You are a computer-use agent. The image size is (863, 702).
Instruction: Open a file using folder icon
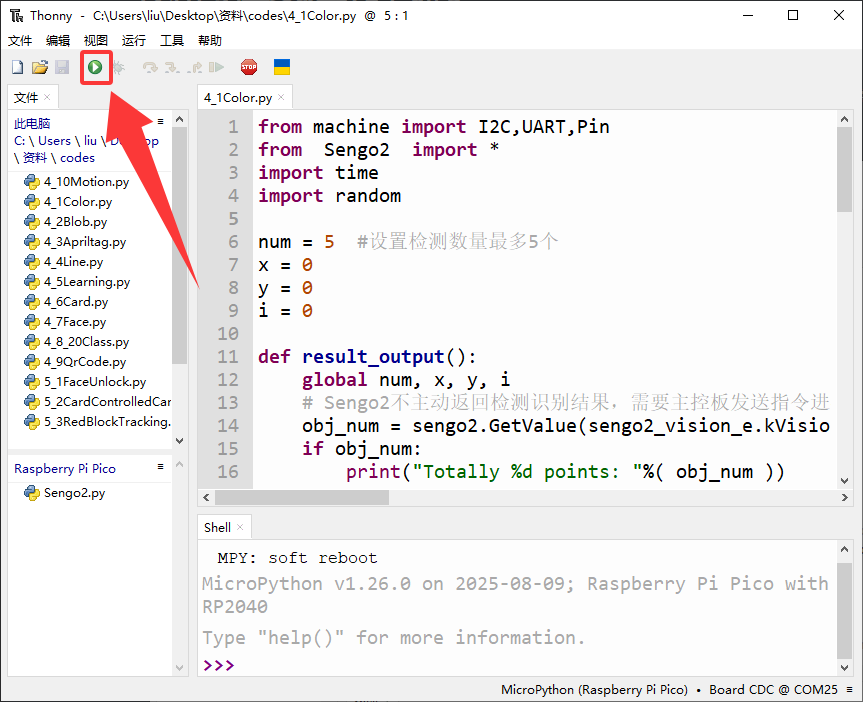[40, 67]
